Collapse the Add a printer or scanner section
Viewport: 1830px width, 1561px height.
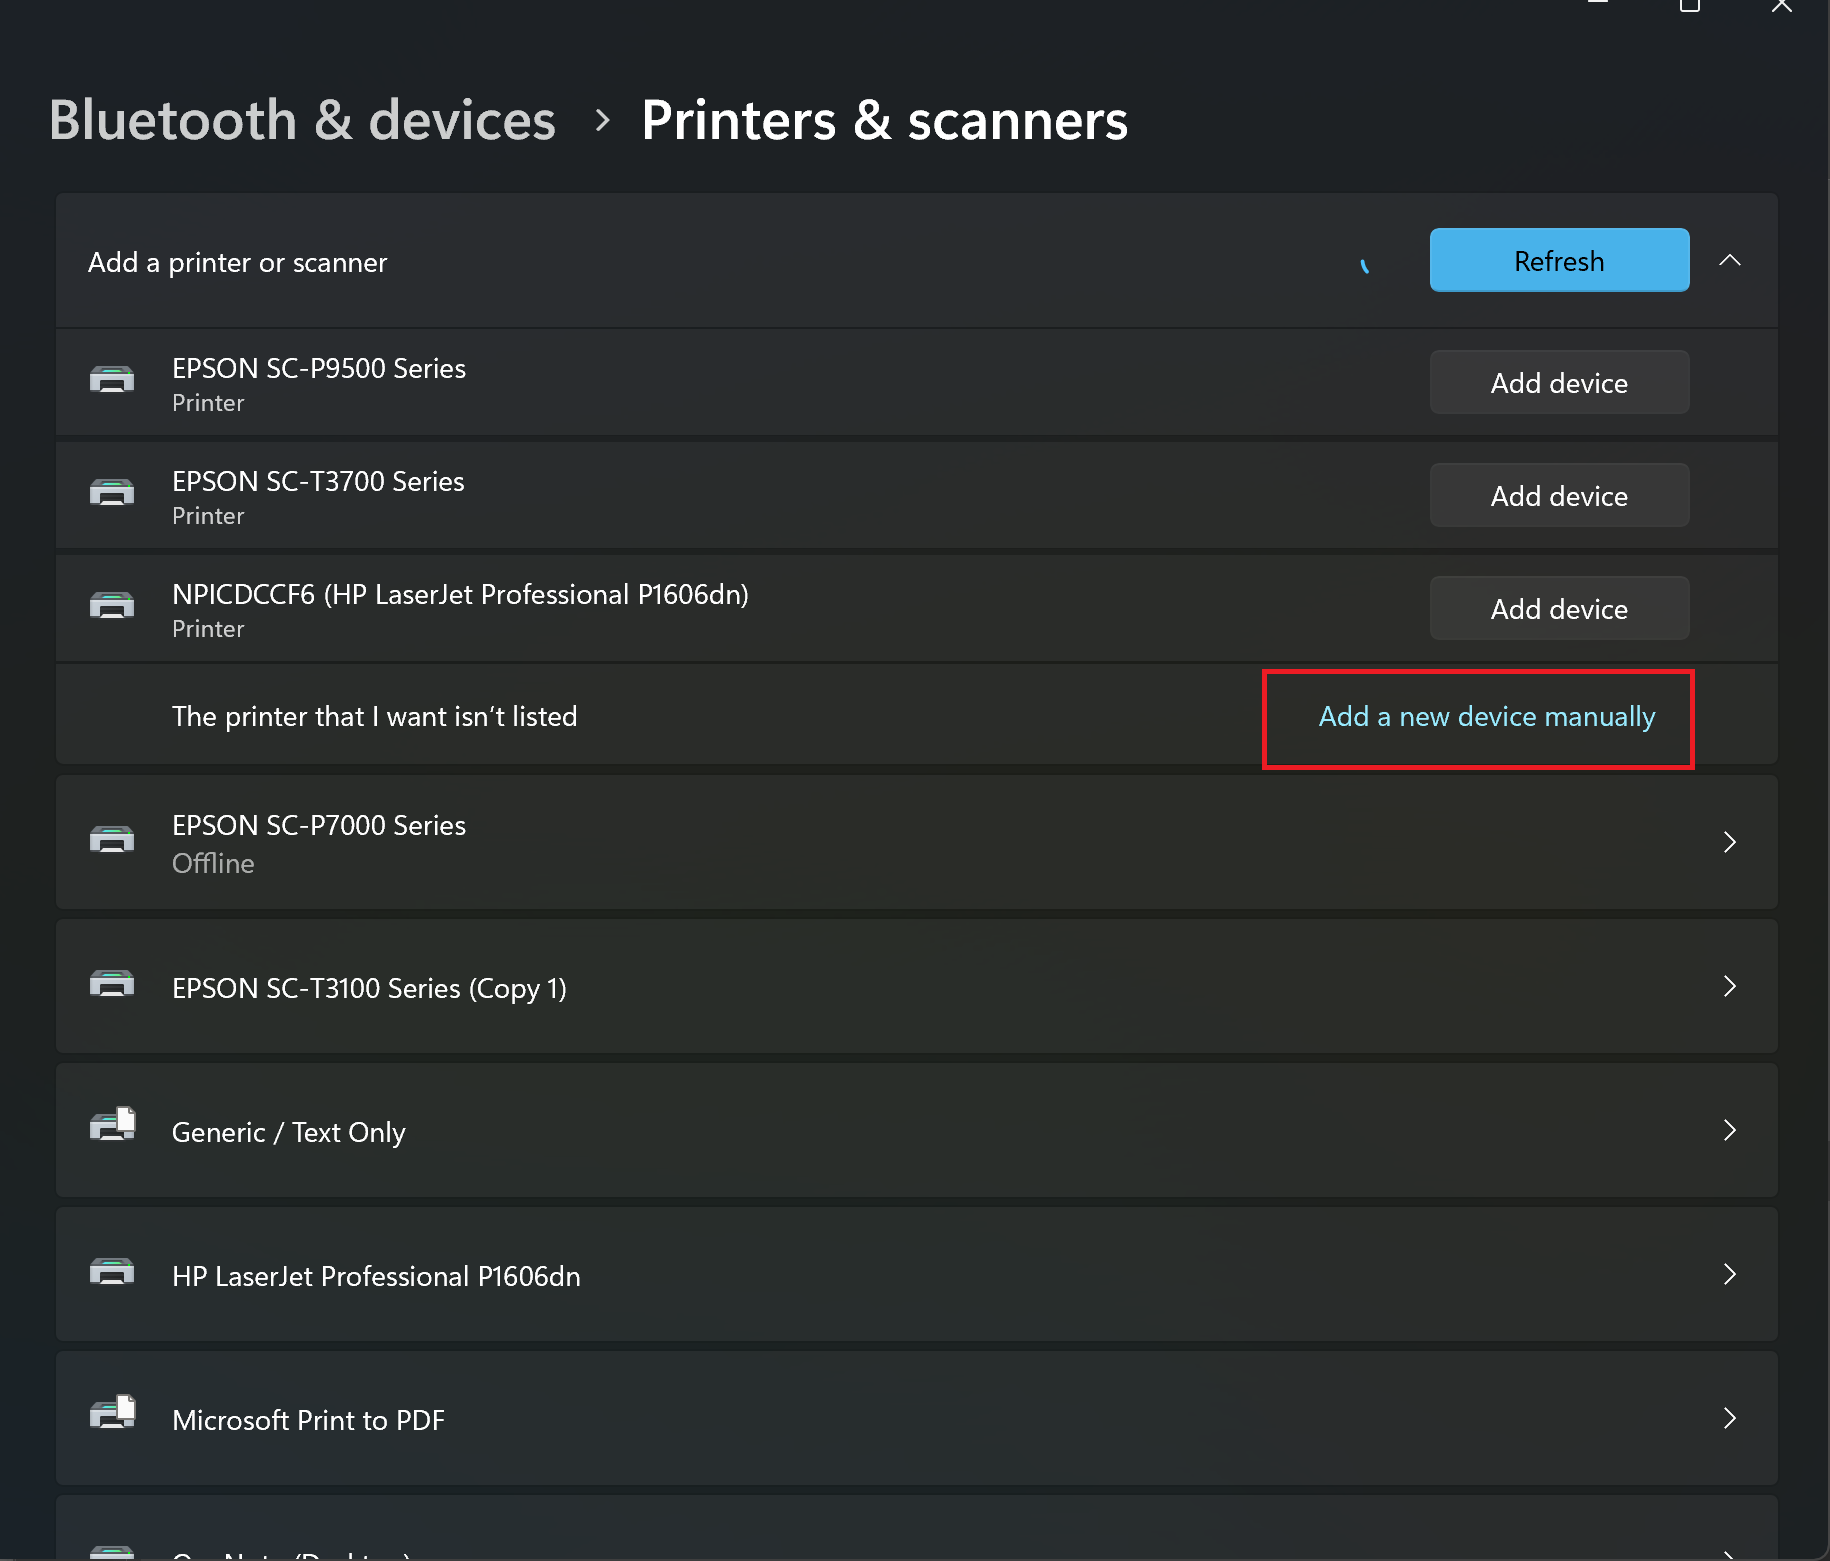pyautogui.click(x=1730, y=260)
